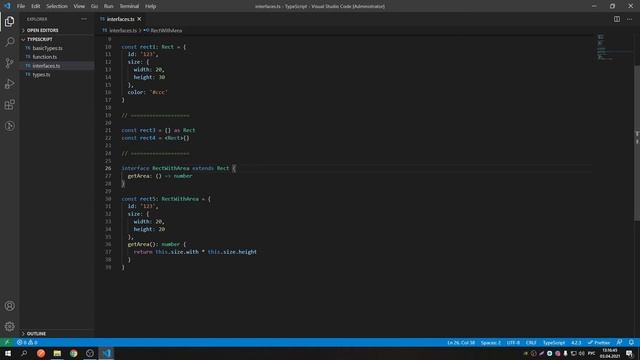Open the Run menu

109,6
